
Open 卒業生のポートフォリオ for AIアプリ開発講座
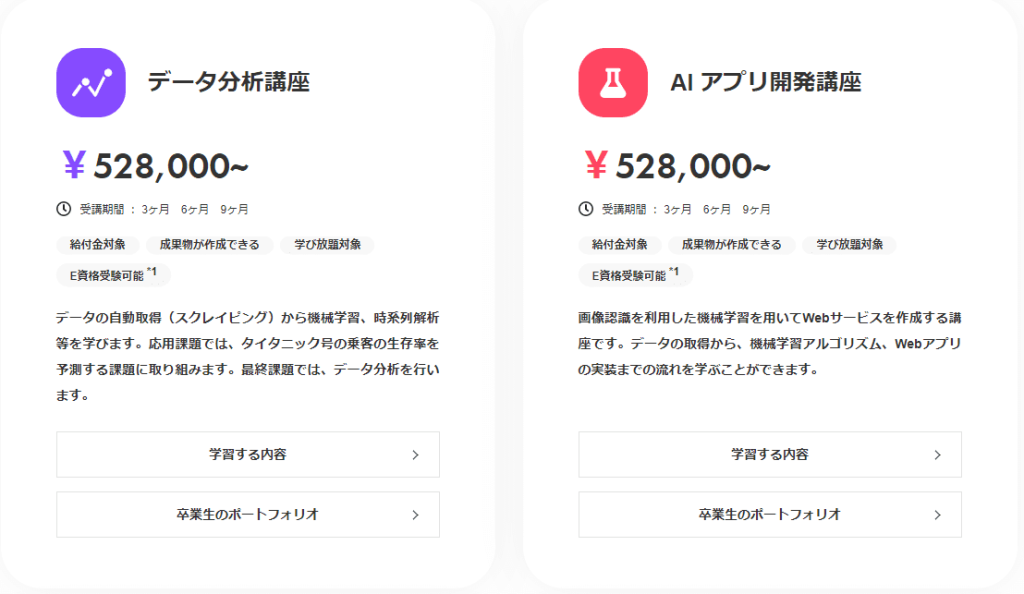(770, 514)
